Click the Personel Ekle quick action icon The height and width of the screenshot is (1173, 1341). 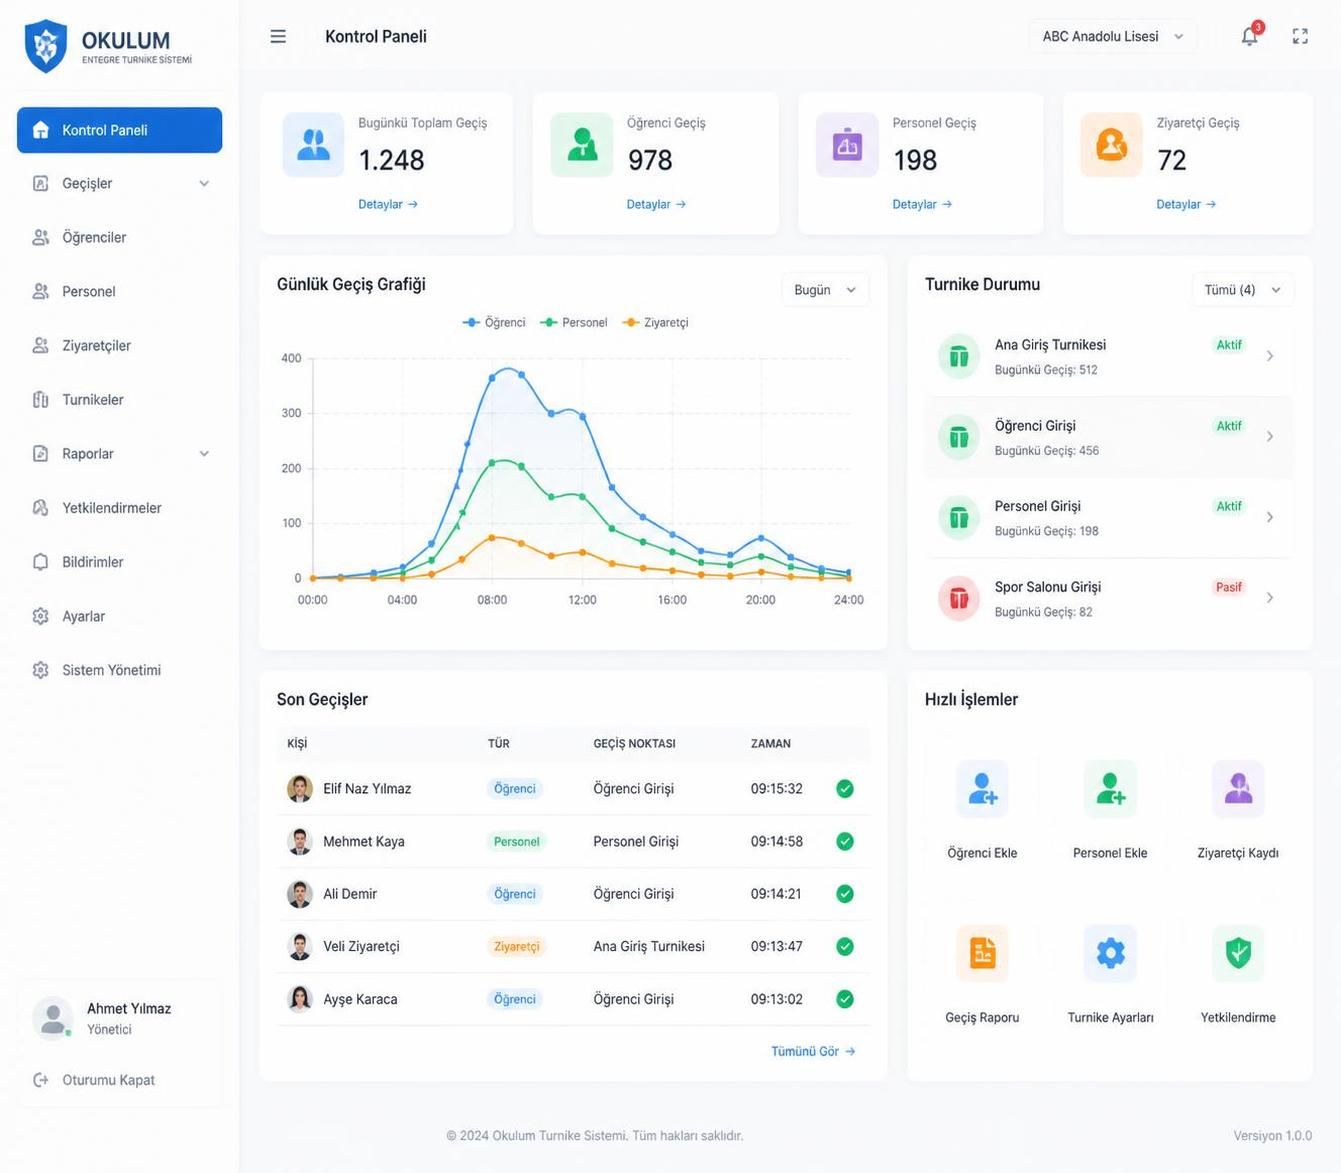click(1110, 788)
